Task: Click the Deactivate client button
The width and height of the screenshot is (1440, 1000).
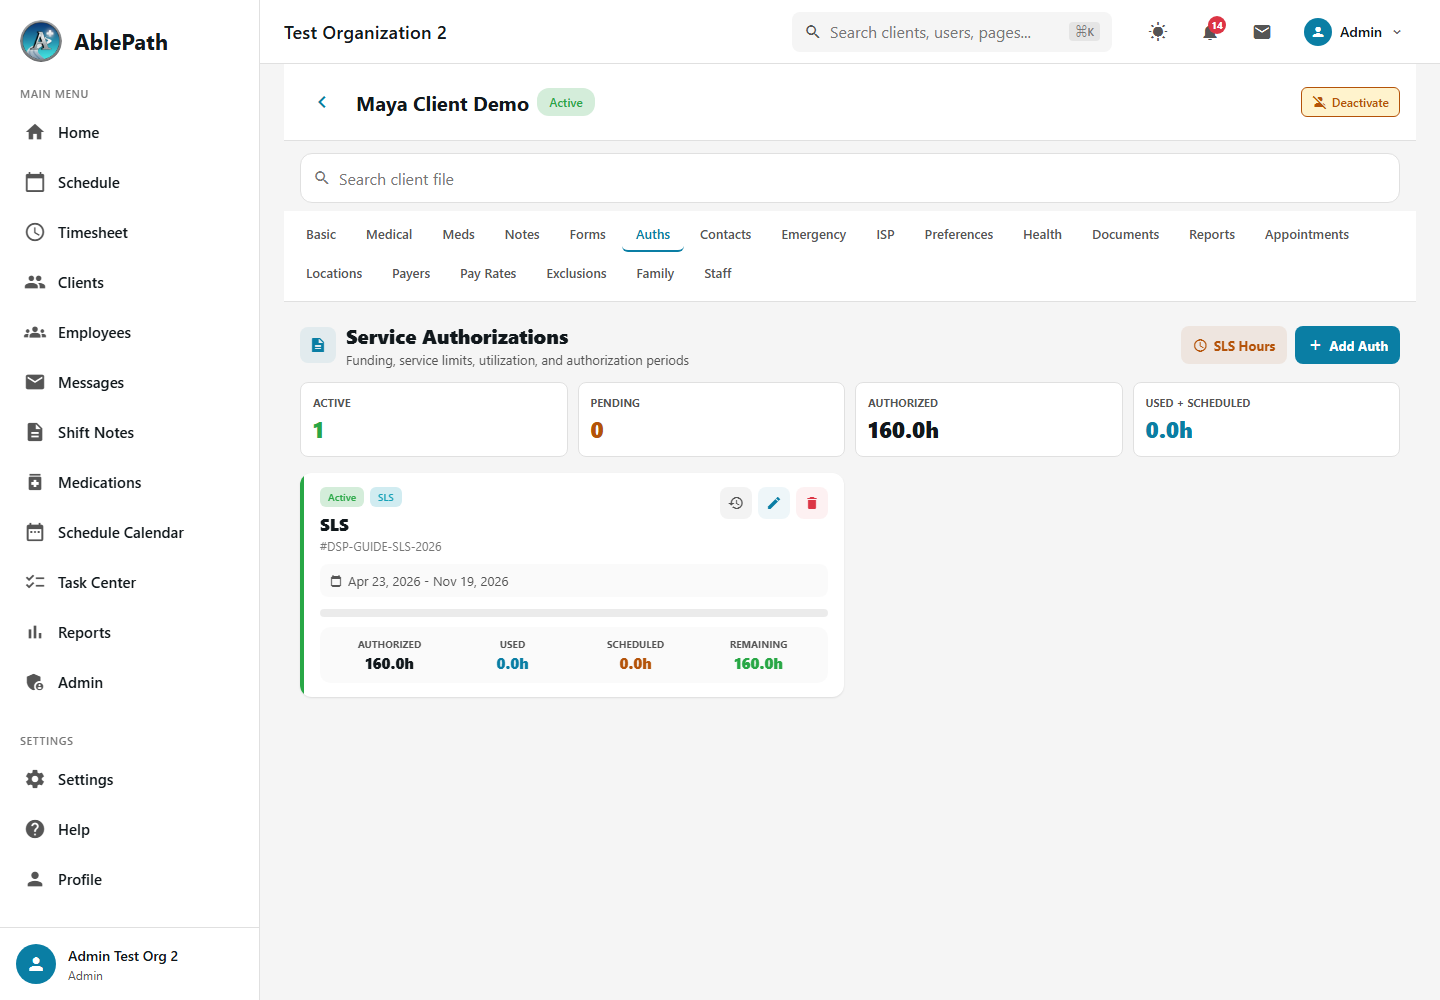Action: tap(1350, 102)
